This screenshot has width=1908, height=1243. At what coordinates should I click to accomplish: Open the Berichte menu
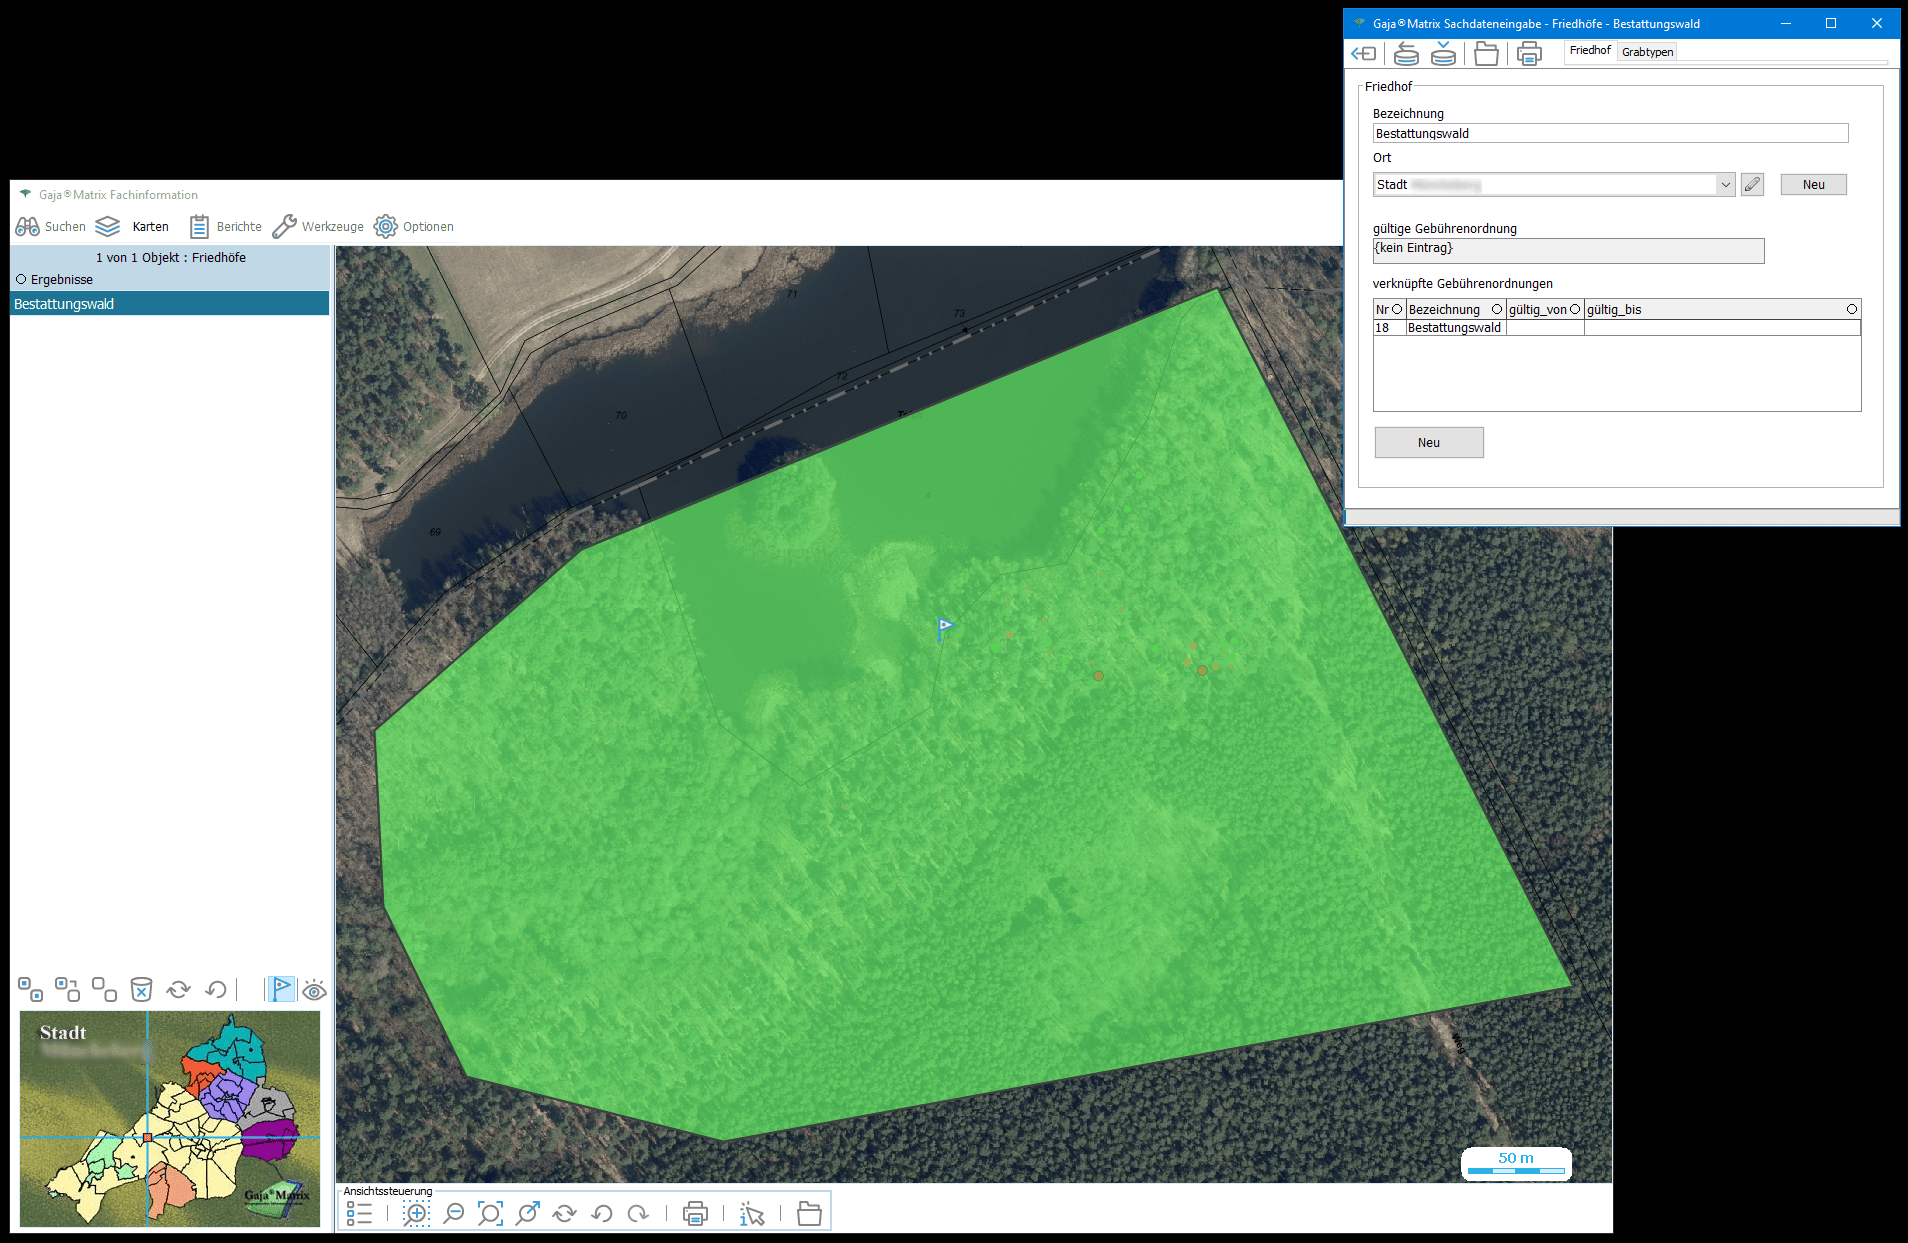[x=226, y=227]
